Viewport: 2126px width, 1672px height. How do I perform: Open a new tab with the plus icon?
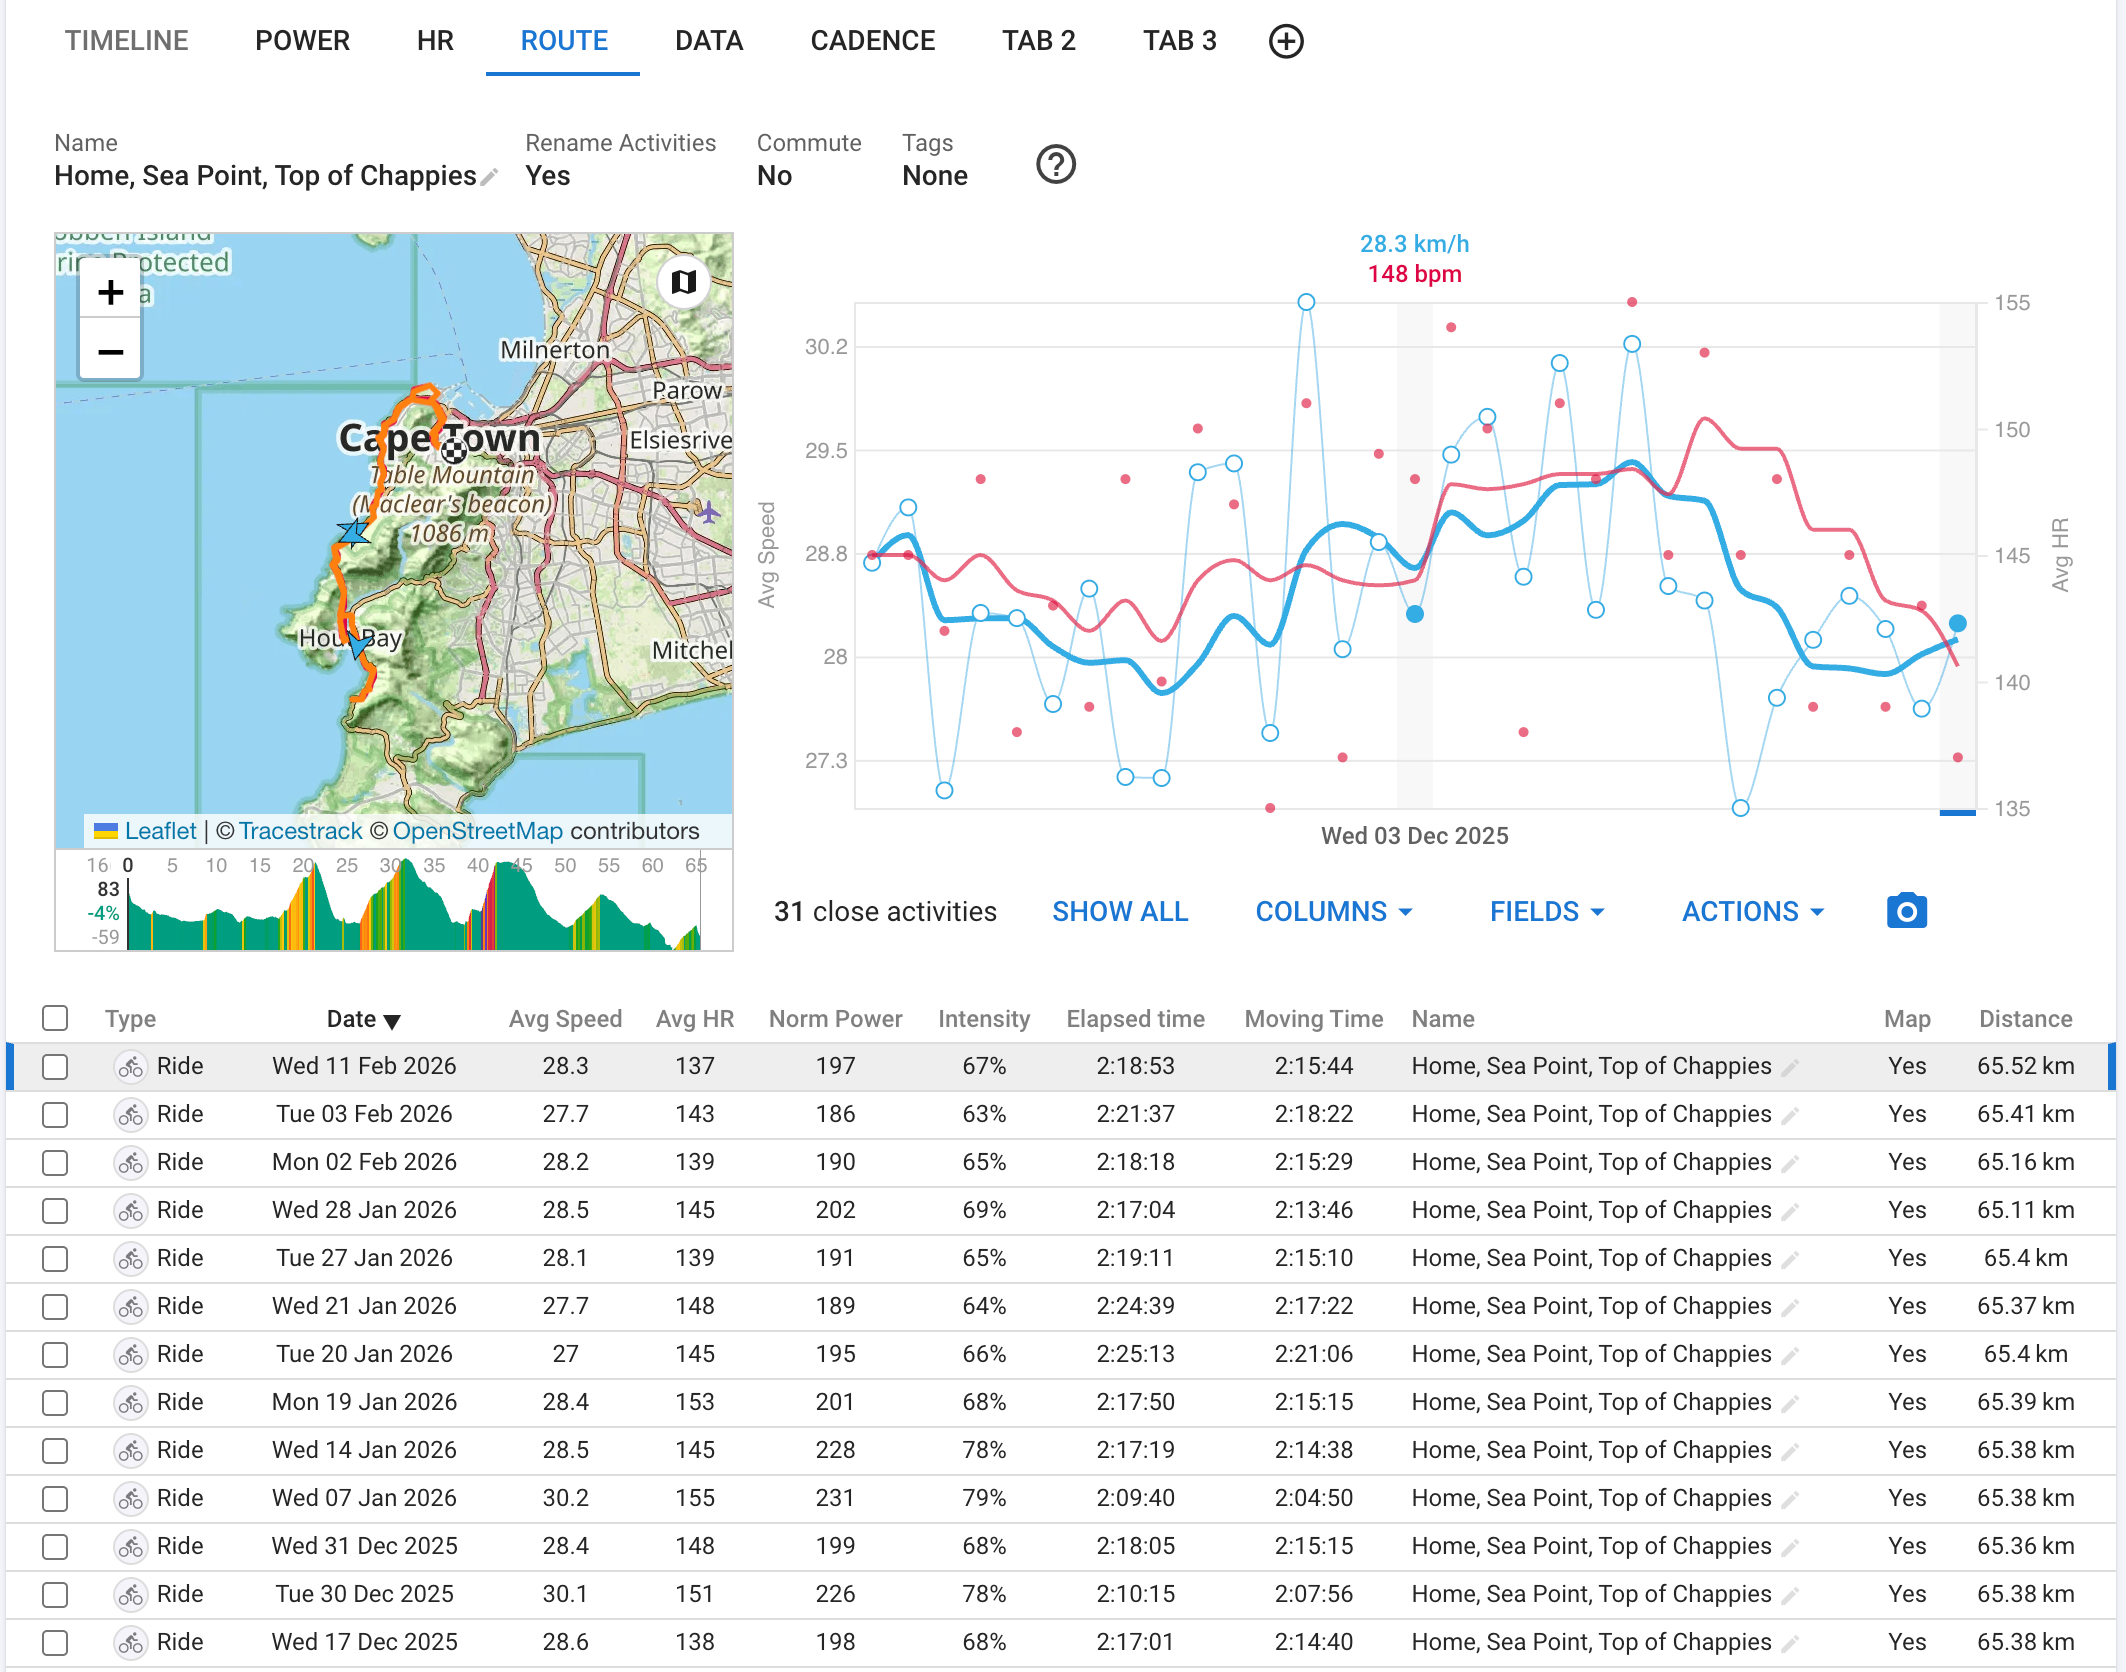pyautogui.click(x=1286, y=41)
